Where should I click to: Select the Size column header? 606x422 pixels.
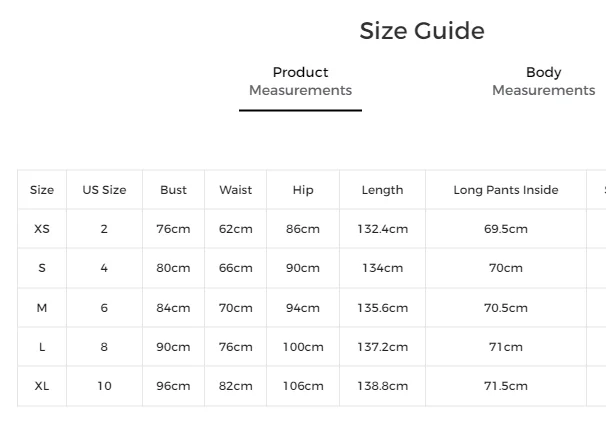pyautogui.click(x=42, y=190)
